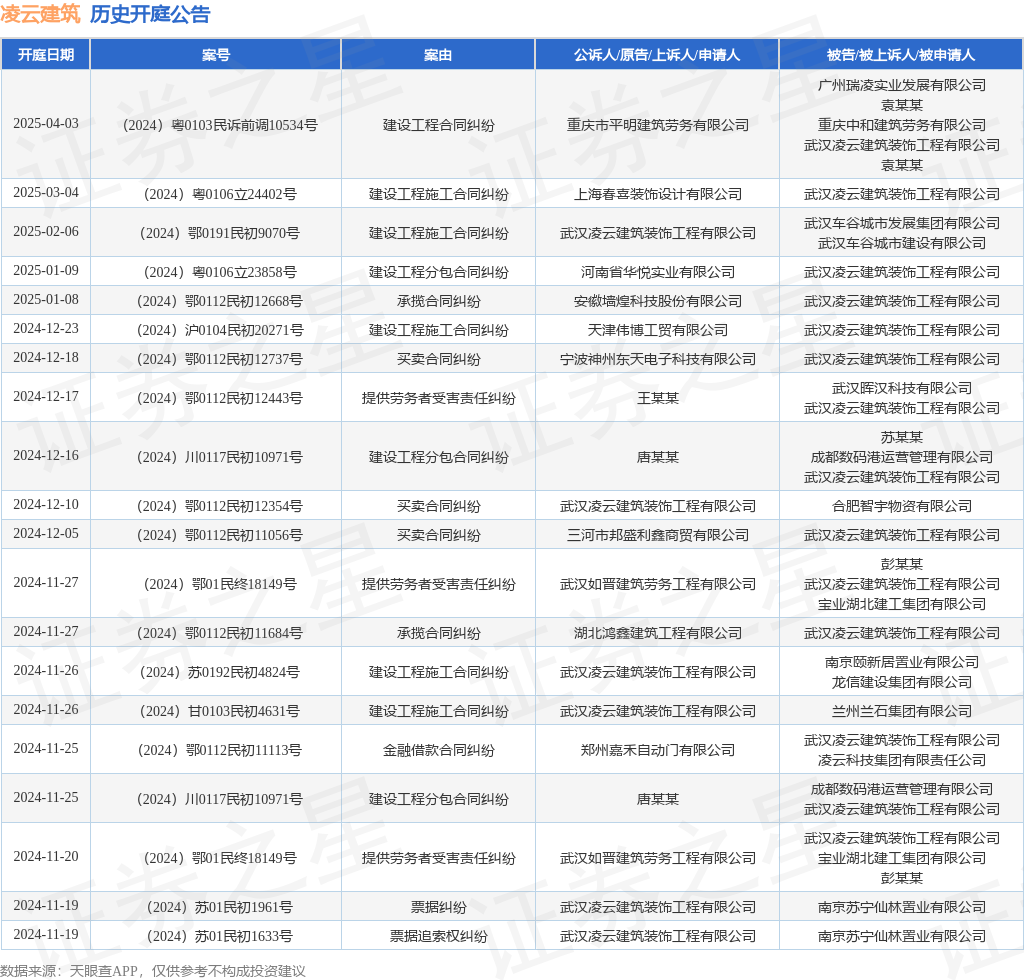The height and width of the screenshot is (980, 1024).
Task: Select case number 粤0103民诉前调10534号
Action: [220, 125]
